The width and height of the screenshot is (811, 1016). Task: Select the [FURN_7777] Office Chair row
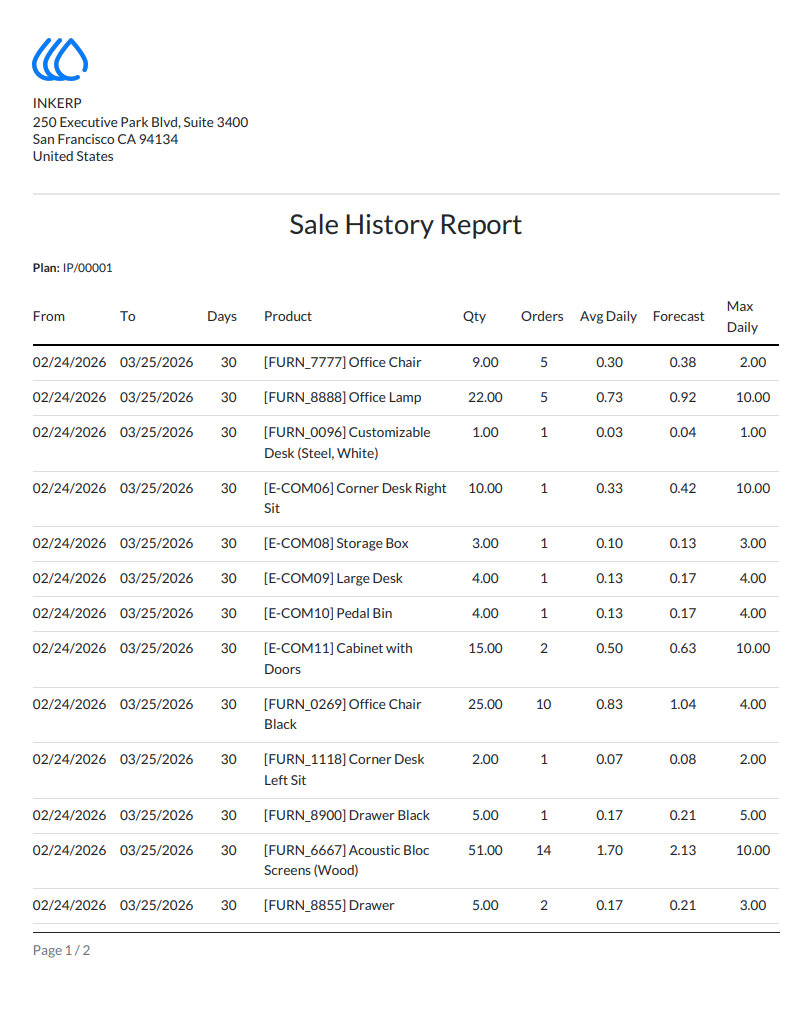[406, 363]
